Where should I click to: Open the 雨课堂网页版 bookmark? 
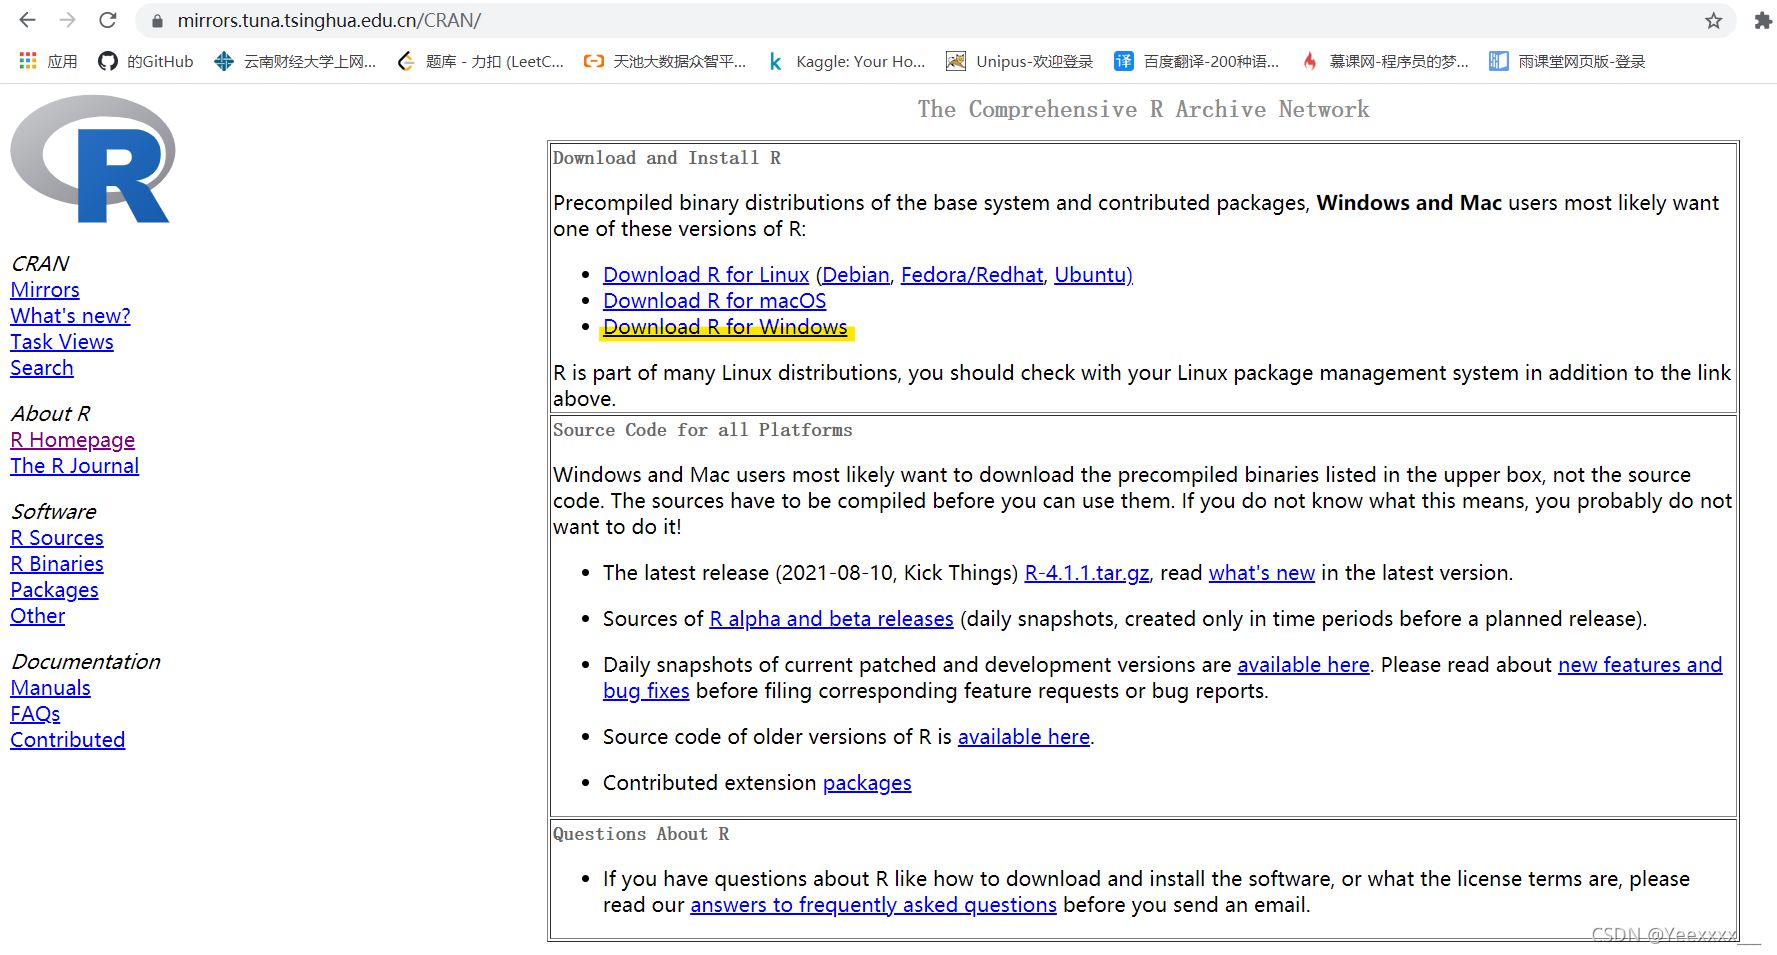[1567, 61]
